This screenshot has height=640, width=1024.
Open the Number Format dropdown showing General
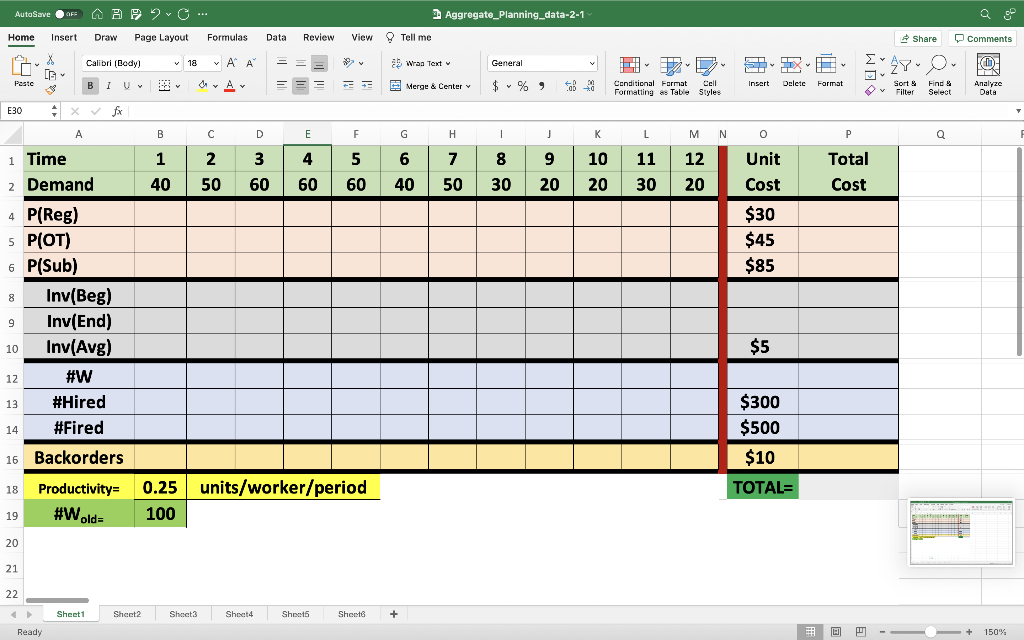(541, 62)
